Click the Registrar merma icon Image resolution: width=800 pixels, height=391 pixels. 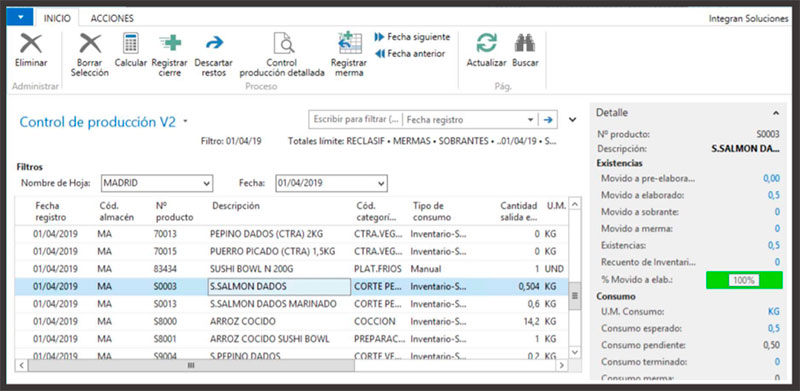click(x=349, y=43)
